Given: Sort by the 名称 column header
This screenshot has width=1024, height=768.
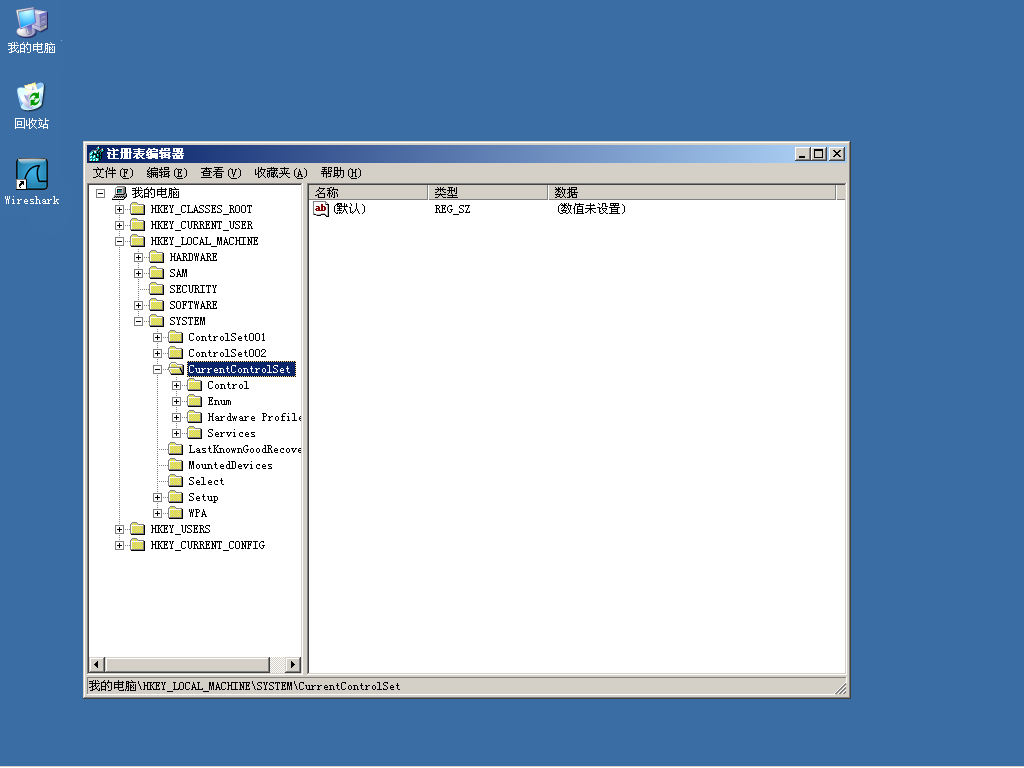Looking at the screenshot, I should click(368, 192).
